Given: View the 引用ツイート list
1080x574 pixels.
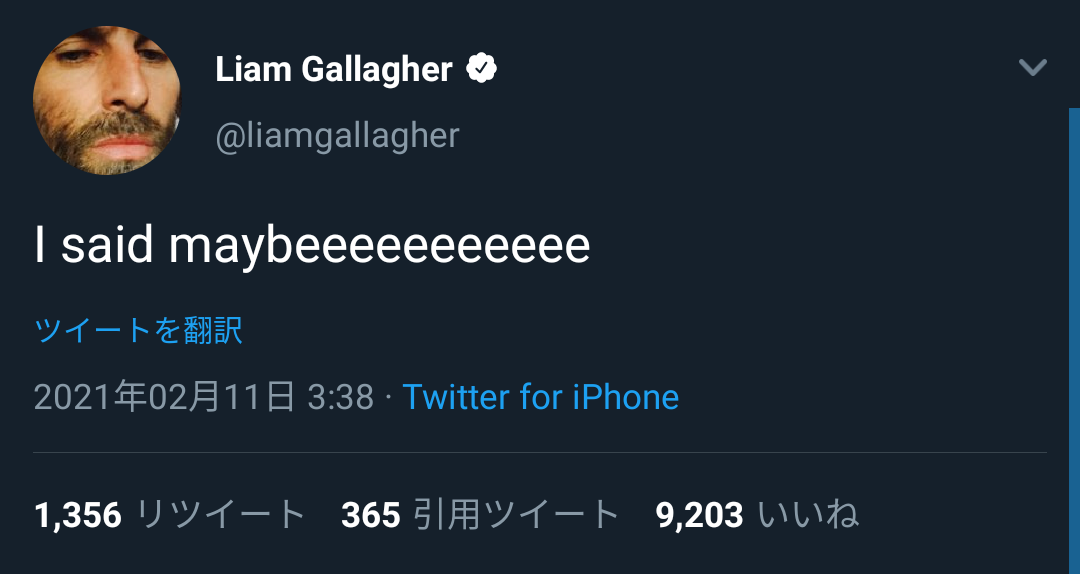Looking at the screenshot, I should point(517,515).
